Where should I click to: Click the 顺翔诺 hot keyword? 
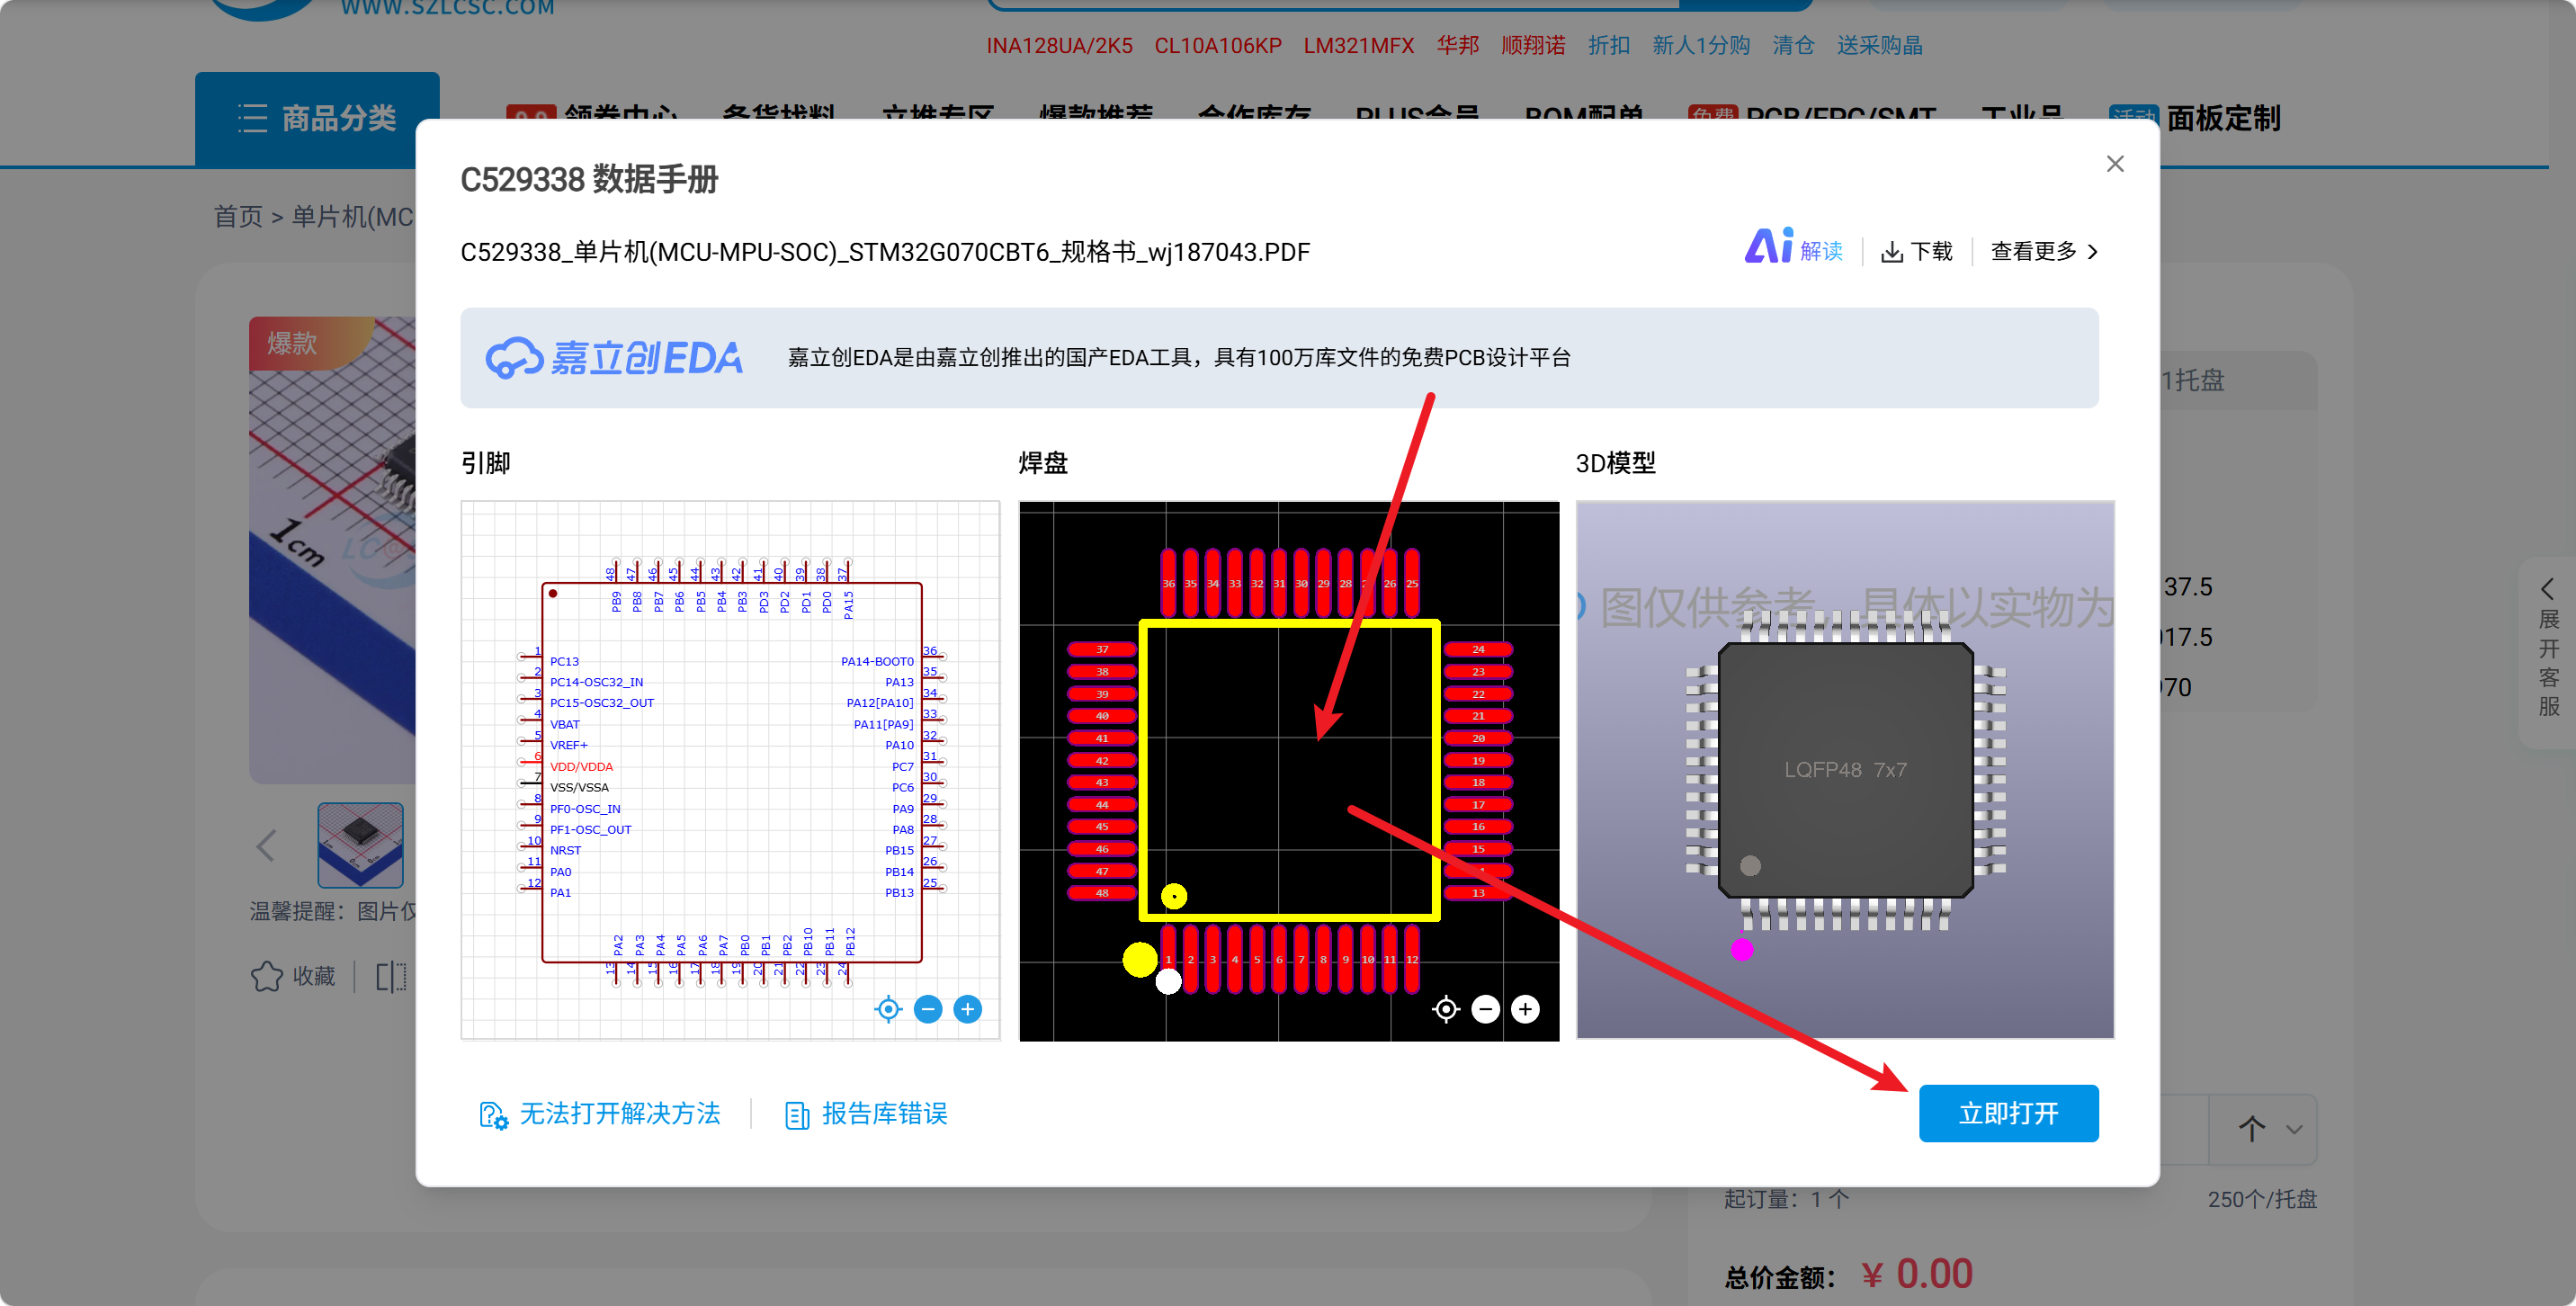[x=1533, y=45]
